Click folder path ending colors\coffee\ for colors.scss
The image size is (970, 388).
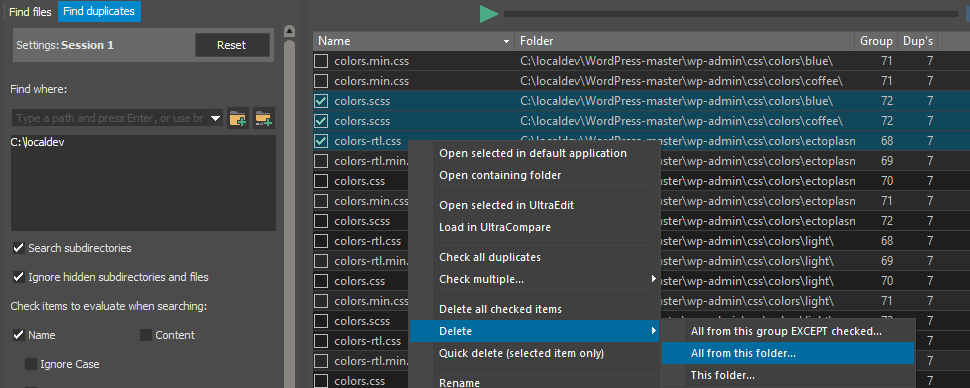[x=681, y=121]
